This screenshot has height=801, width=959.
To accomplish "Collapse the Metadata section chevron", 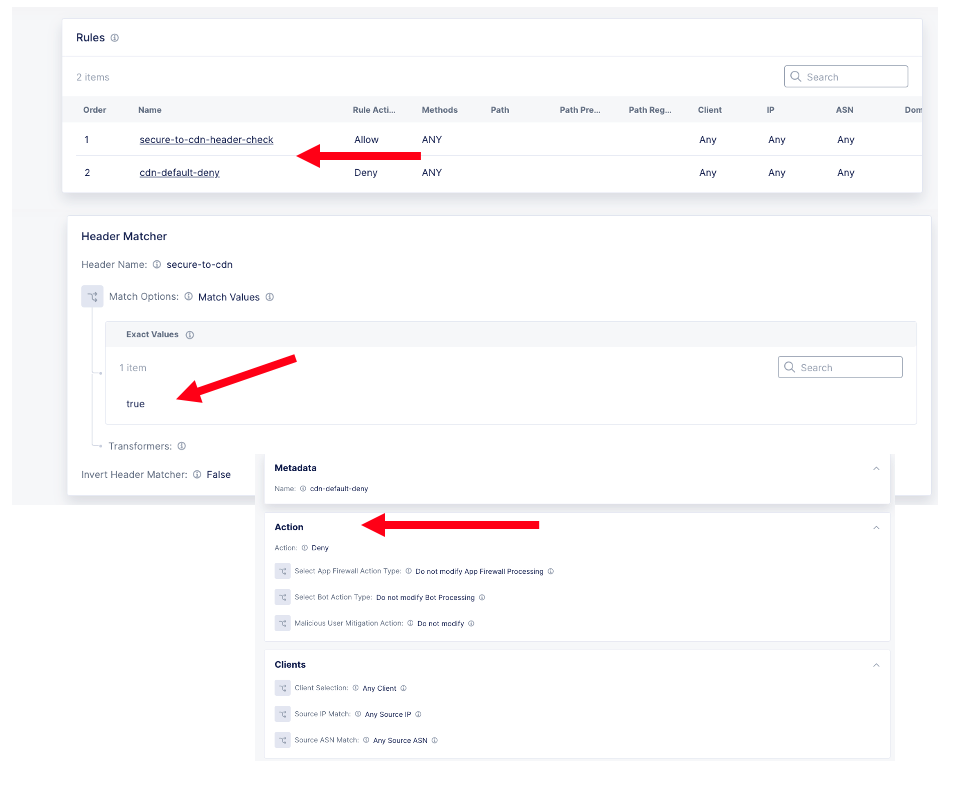I will coord(876,468).
